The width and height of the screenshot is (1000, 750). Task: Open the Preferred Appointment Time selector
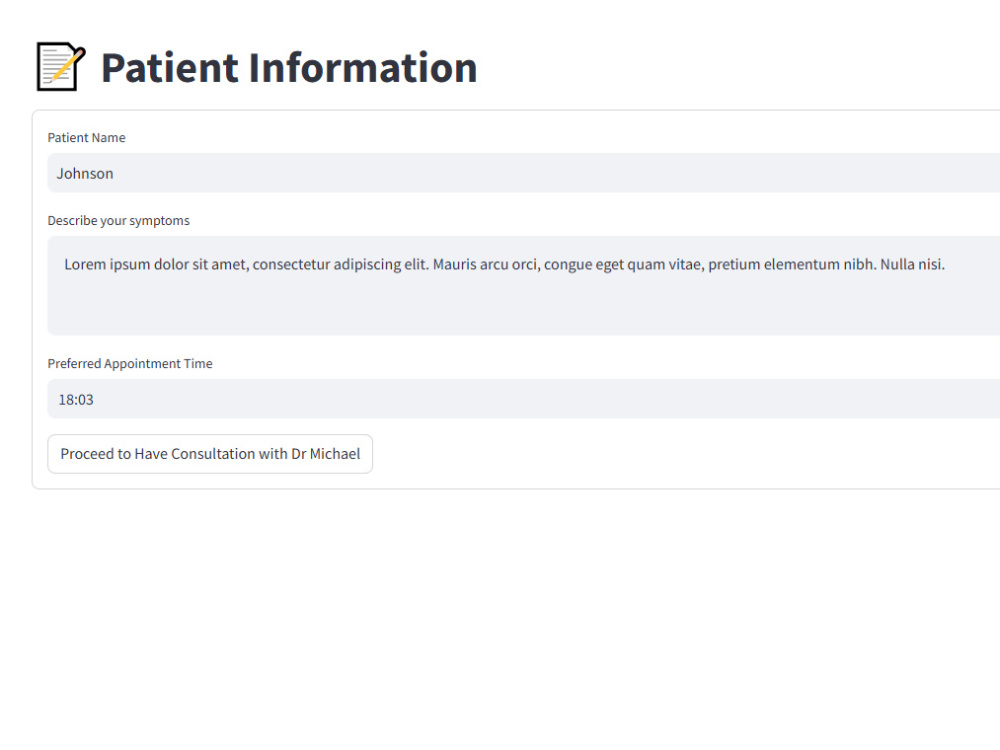(x=524, y=399)
